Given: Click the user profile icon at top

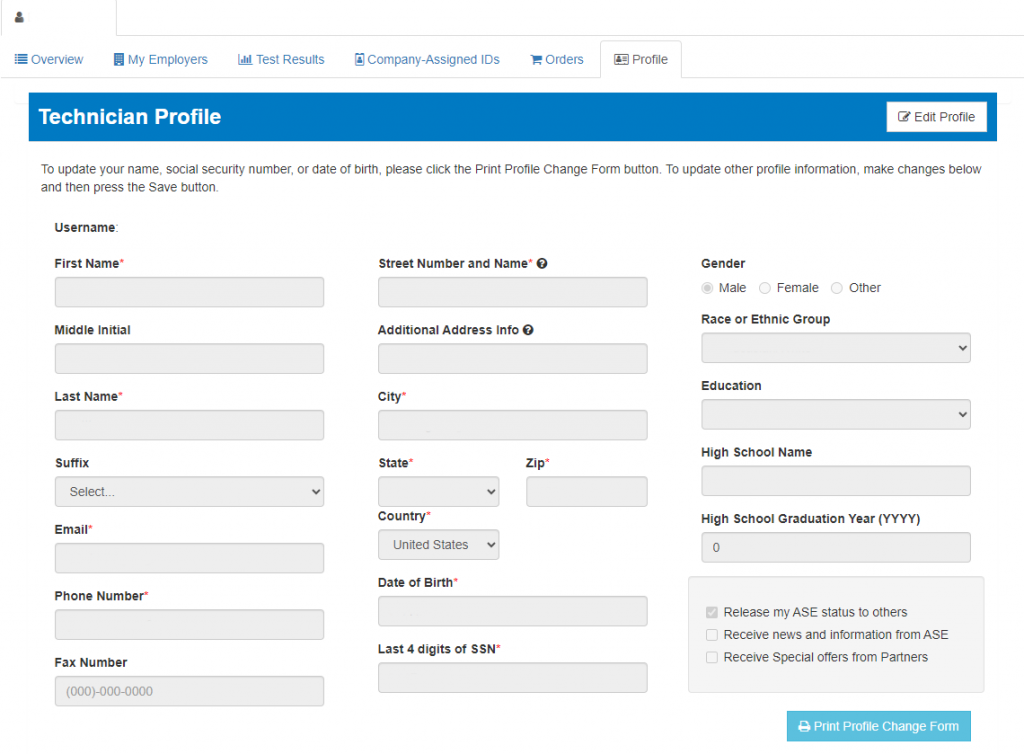Looking at the screenshot, I should pyautogui.click(x=19, y=17).
